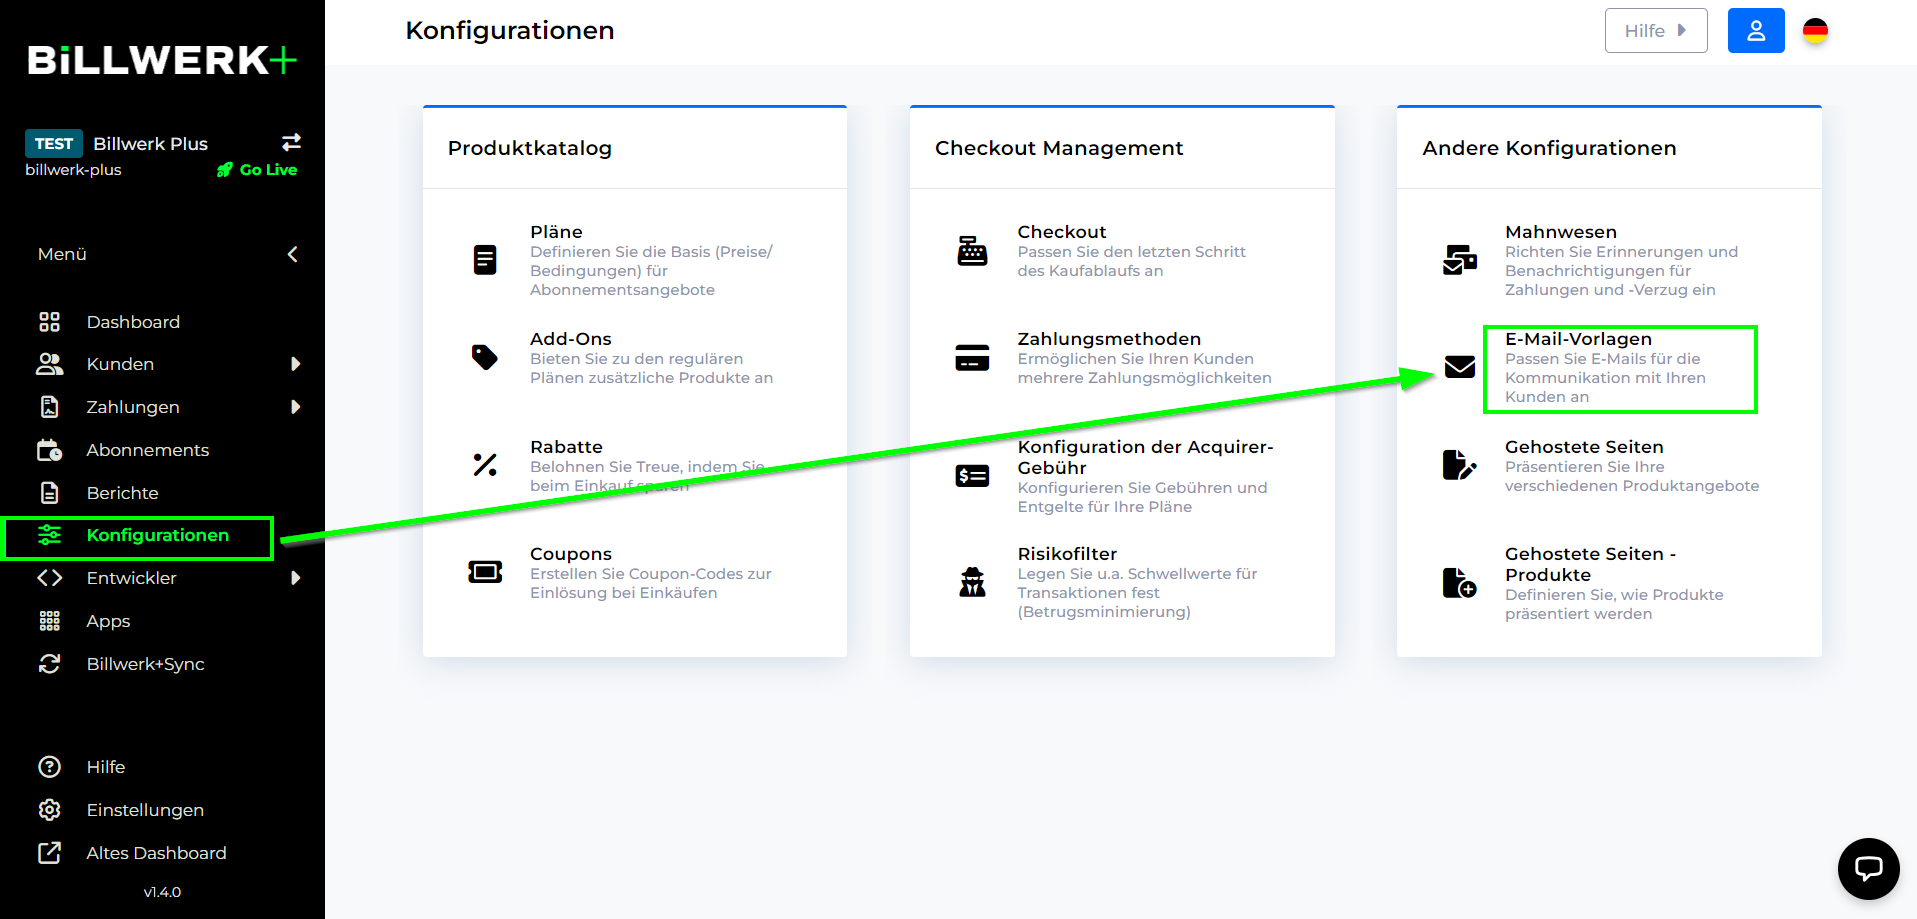Open Zahlungsmethoden configuration

(x=1109, y=339)
